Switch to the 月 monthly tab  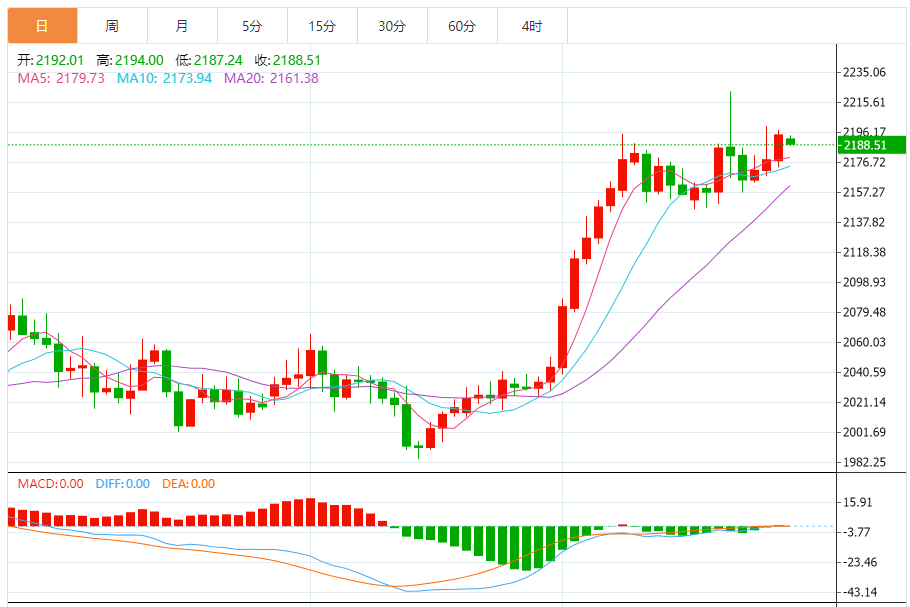click(182, 26)
